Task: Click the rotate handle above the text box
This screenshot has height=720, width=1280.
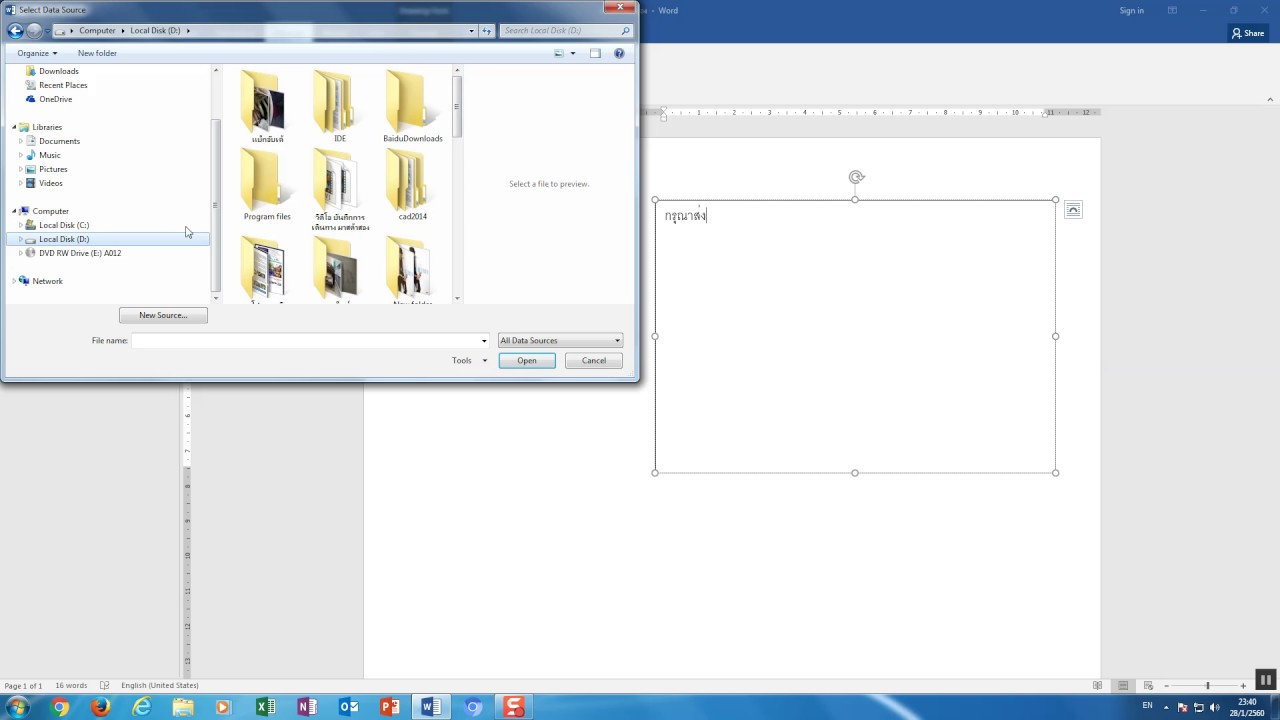Action: tap(856, 177)
